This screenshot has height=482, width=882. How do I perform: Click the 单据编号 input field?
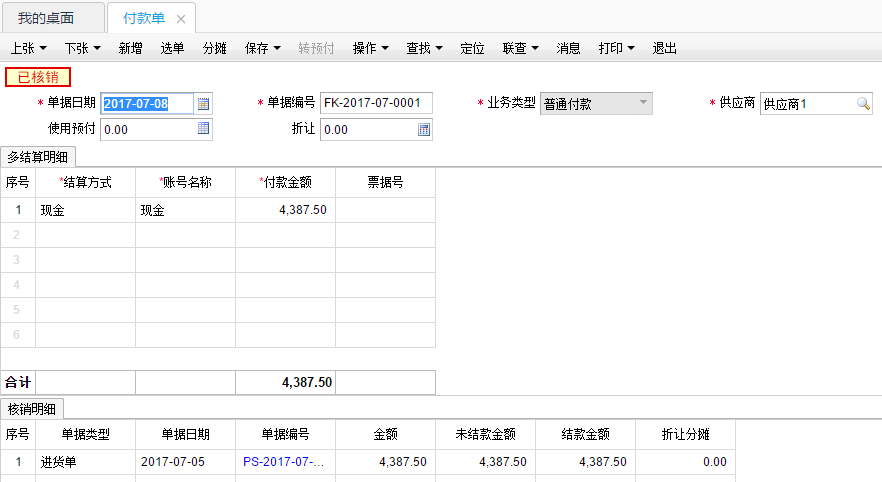(376, 103)
